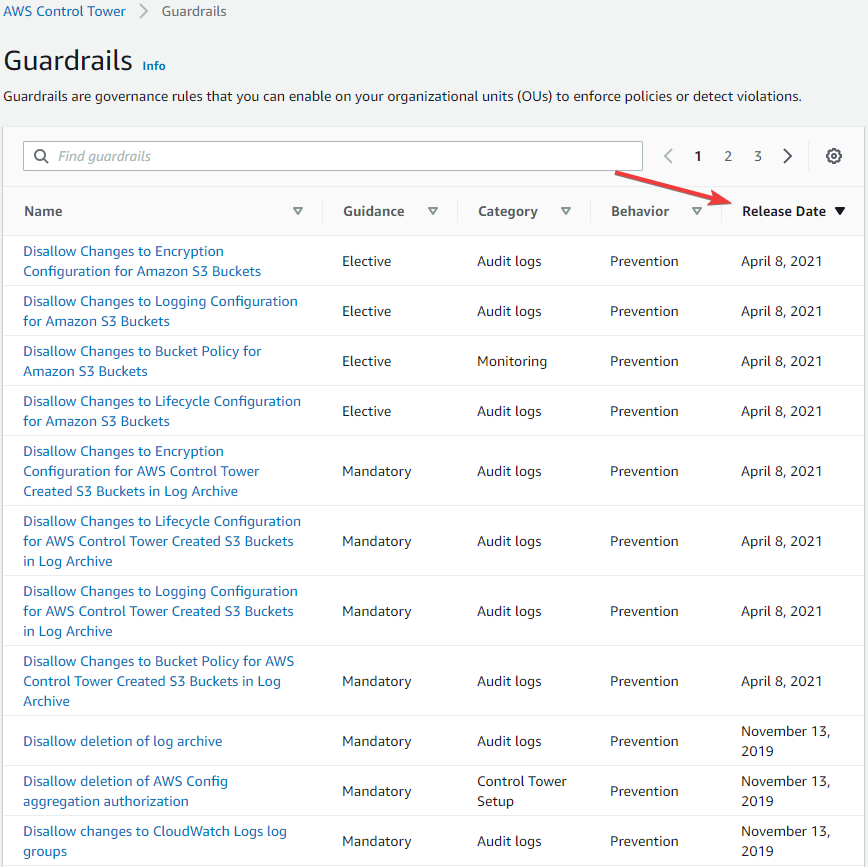
Task: Click the Release Date column header
Action: point(784,211)
